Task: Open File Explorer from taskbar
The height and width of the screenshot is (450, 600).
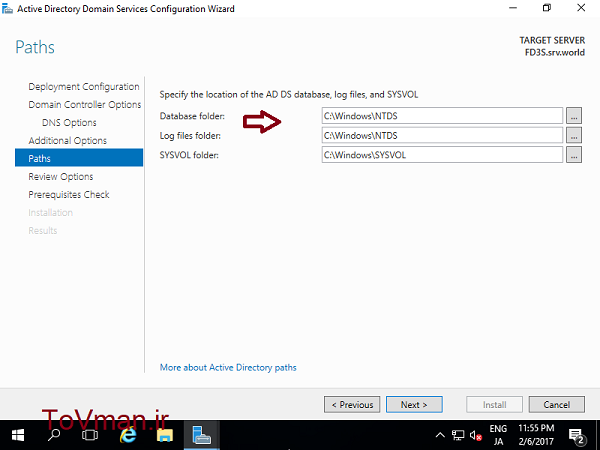Action: pyautogui.click(x=165, y=435)
